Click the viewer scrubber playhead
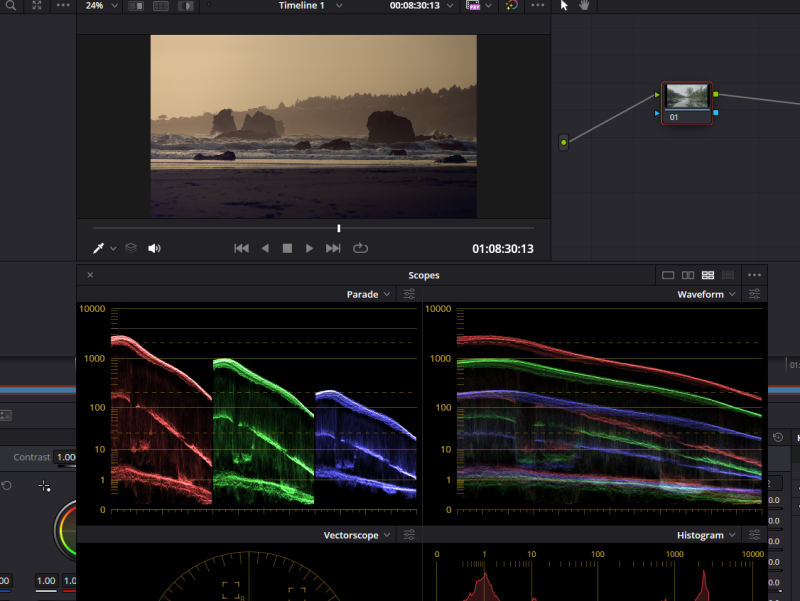This screenshot has width=800, height=601. (339, 228)
